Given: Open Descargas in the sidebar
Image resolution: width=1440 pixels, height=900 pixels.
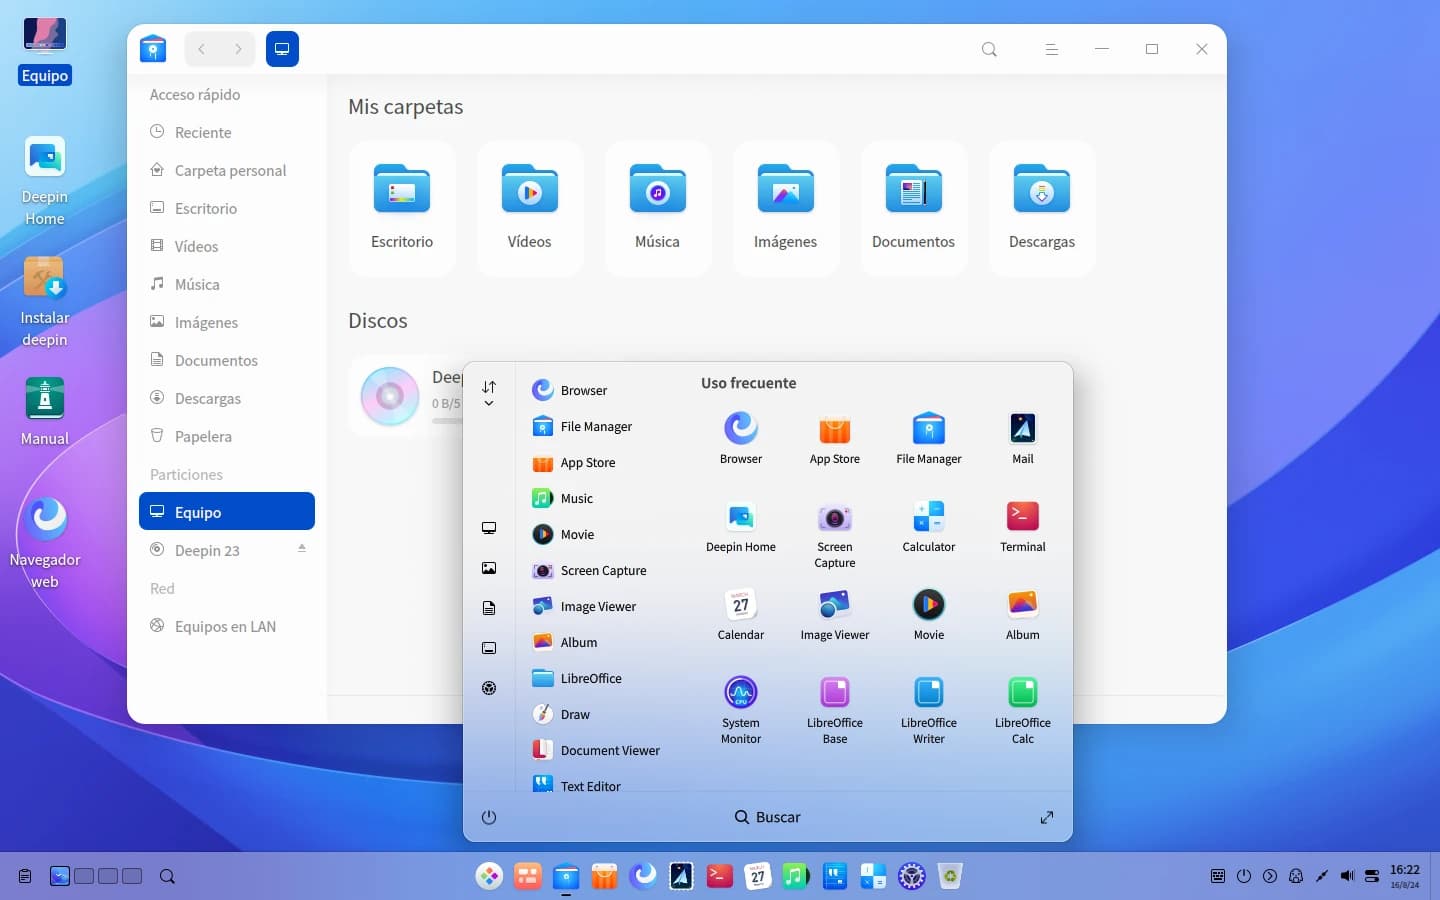Looking at the screenshot, I should pyautogui.click(x=227, y=398).
